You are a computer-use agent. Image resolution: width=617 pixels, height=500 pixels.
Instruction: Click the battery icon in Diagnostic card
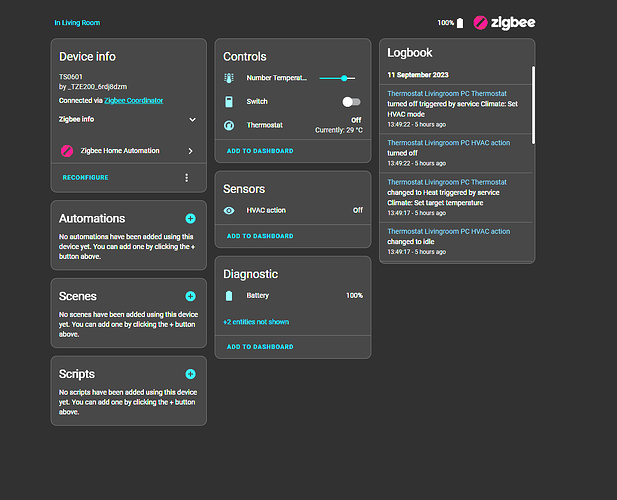[x=229, y=296]
